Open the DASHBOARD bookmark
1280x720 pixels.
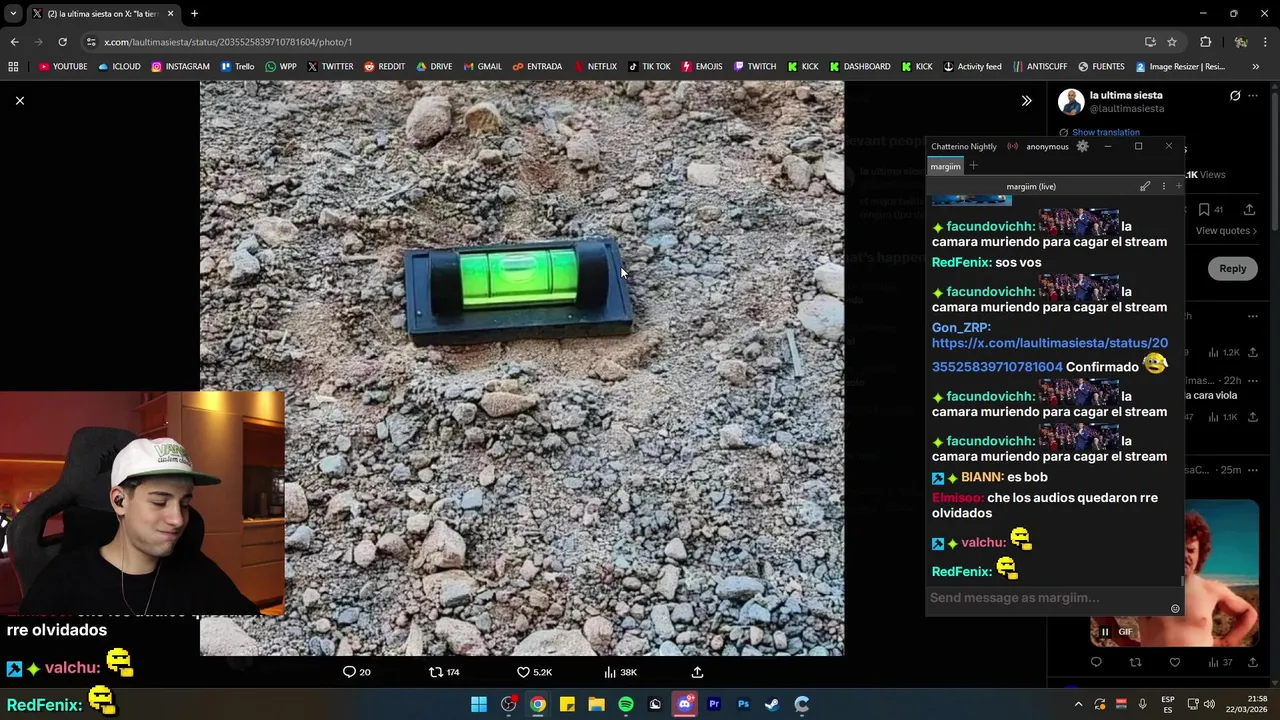pos(859,66)
